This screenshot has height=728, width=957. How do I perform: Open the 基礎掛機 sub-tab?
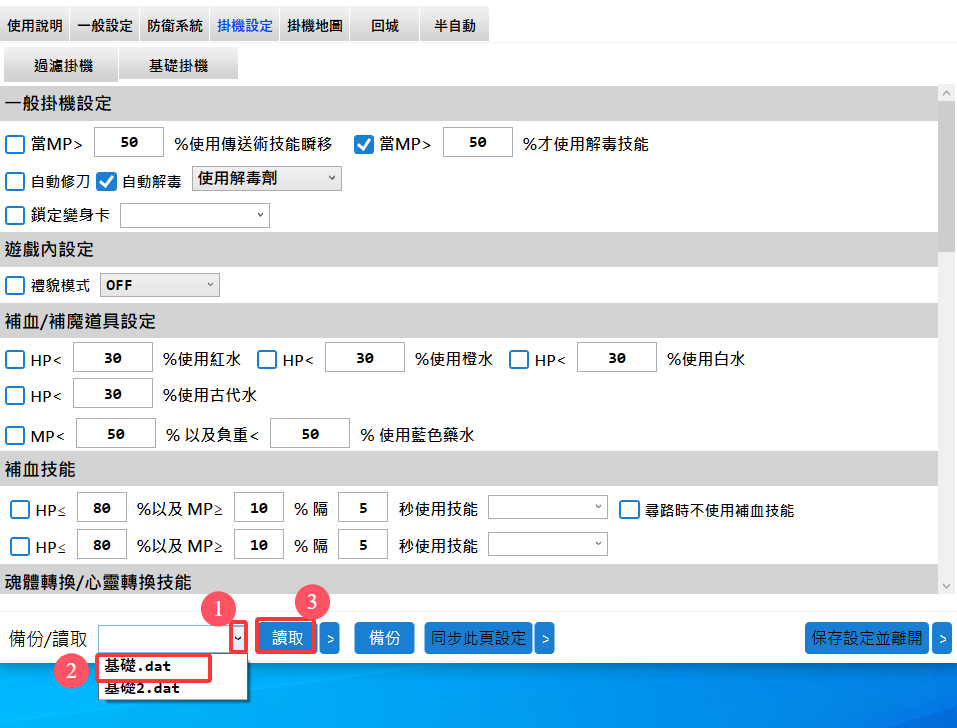click(178, 65)
